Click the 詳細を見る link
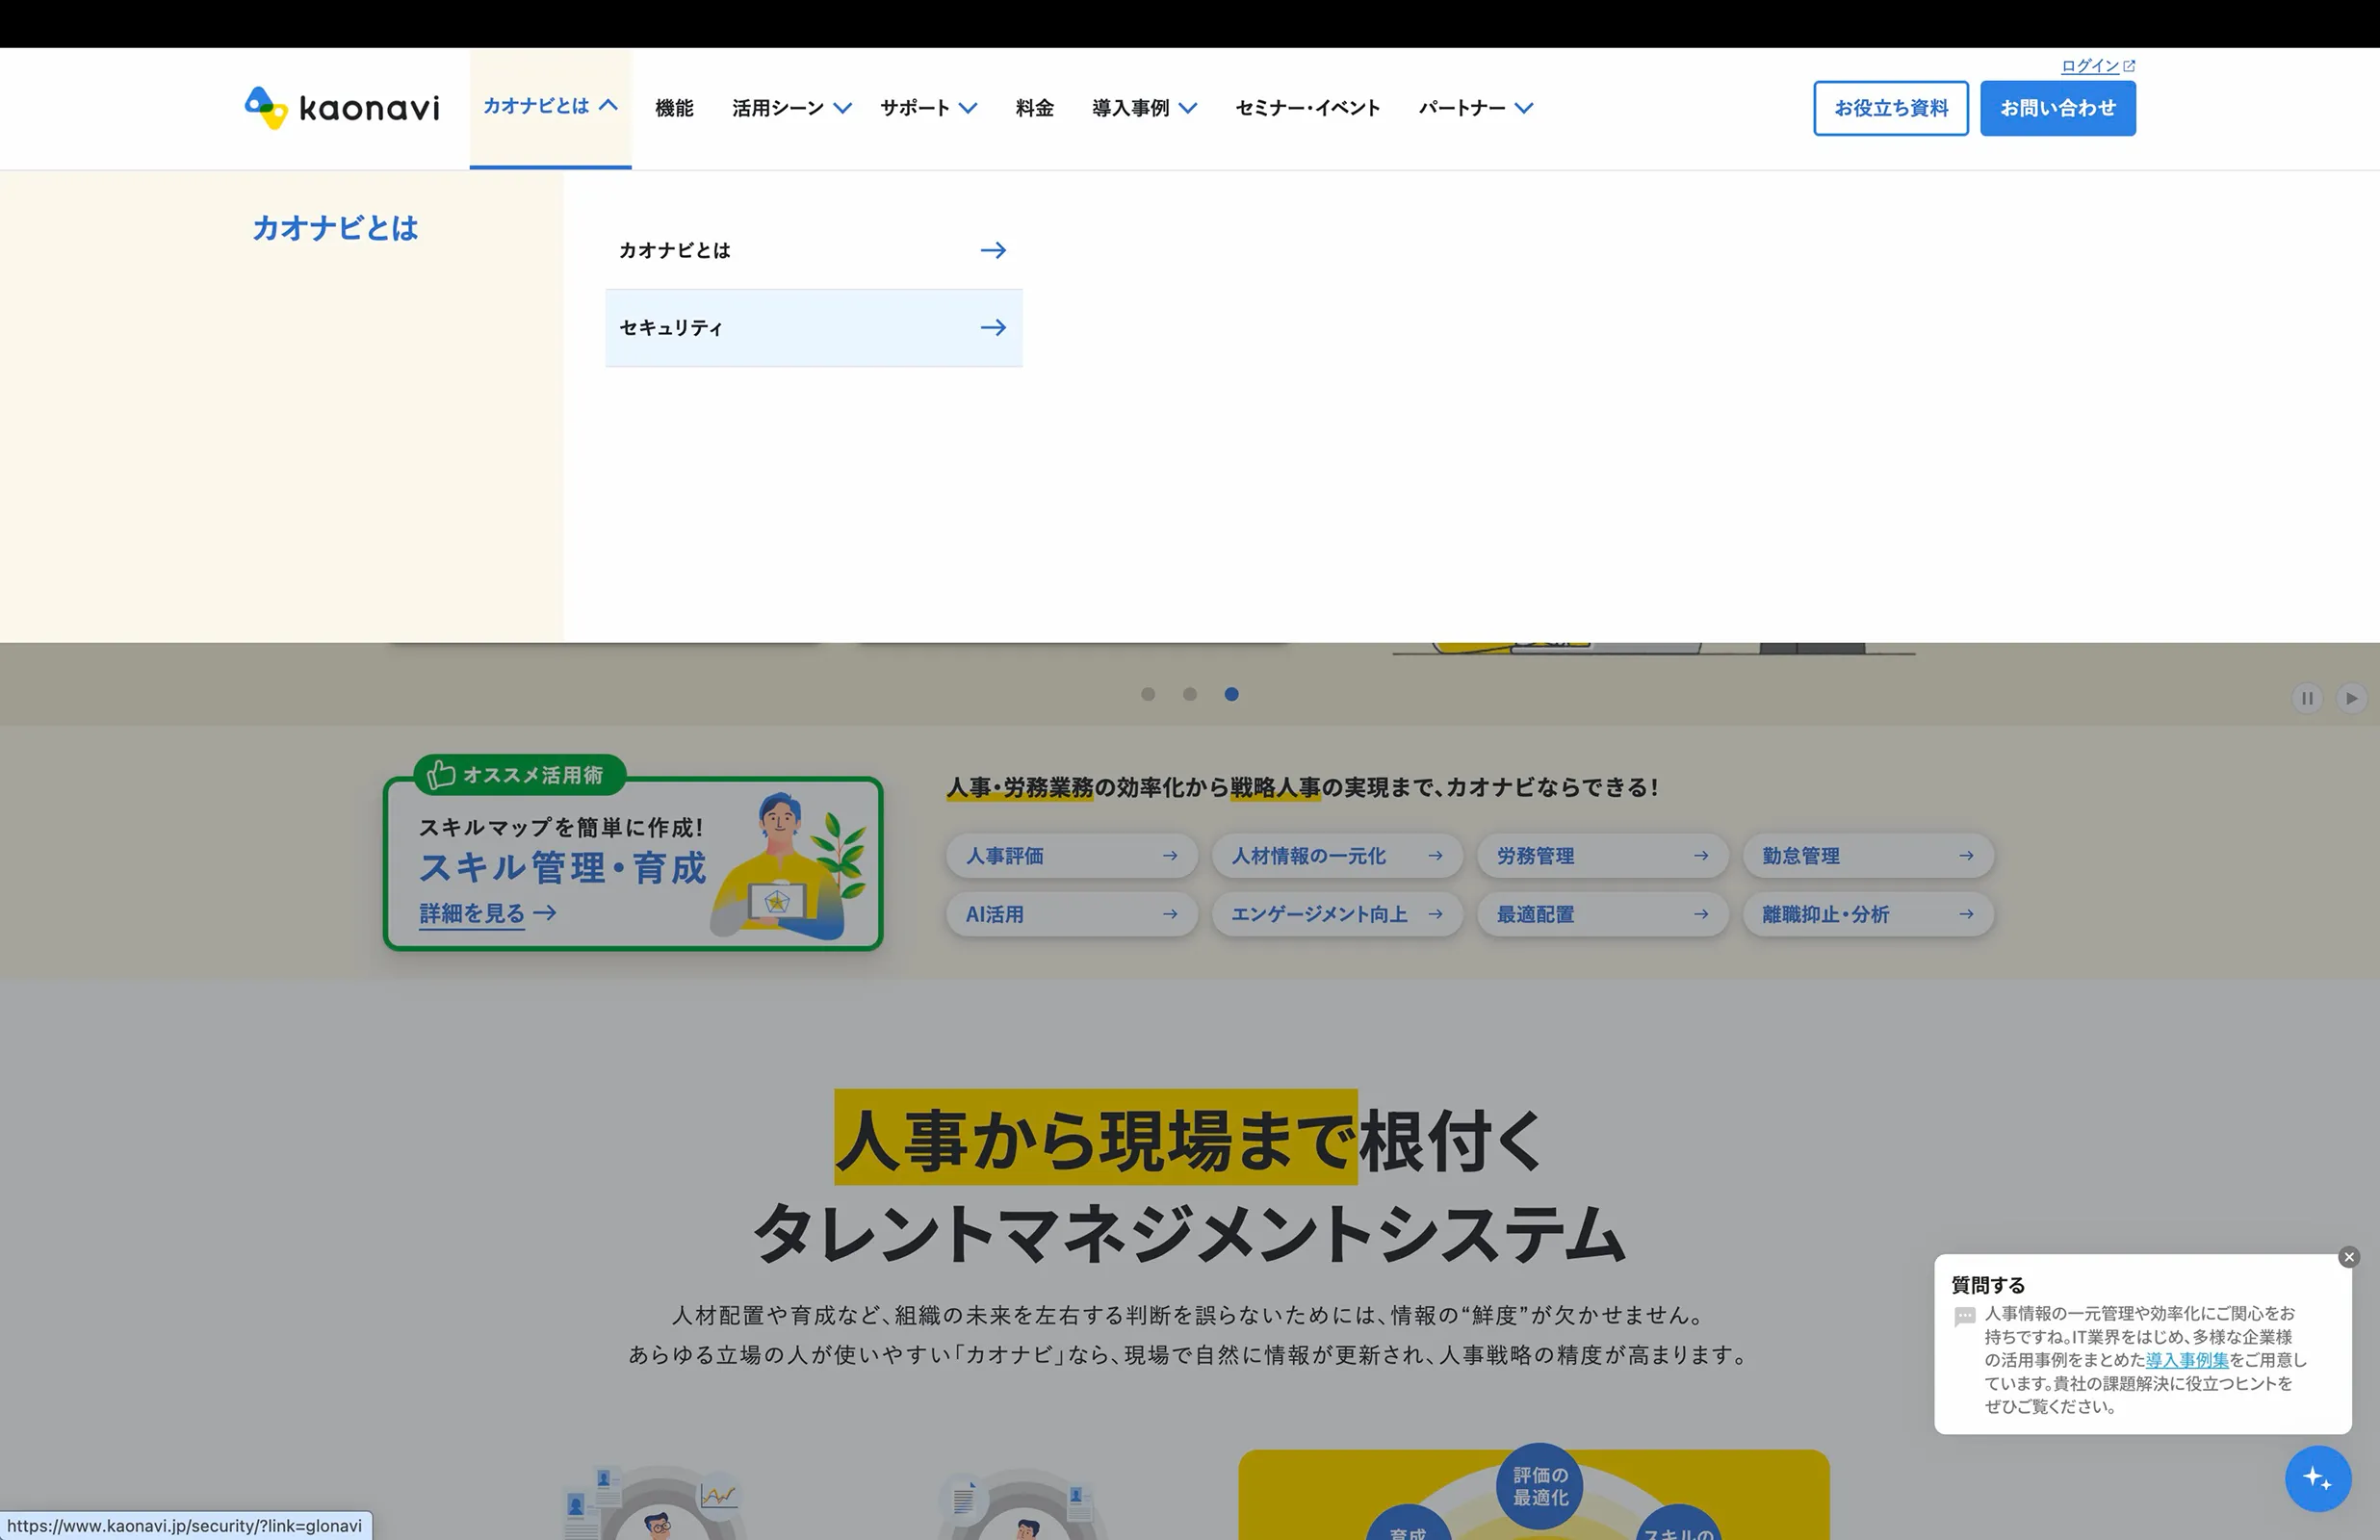 tap(472, 913)
